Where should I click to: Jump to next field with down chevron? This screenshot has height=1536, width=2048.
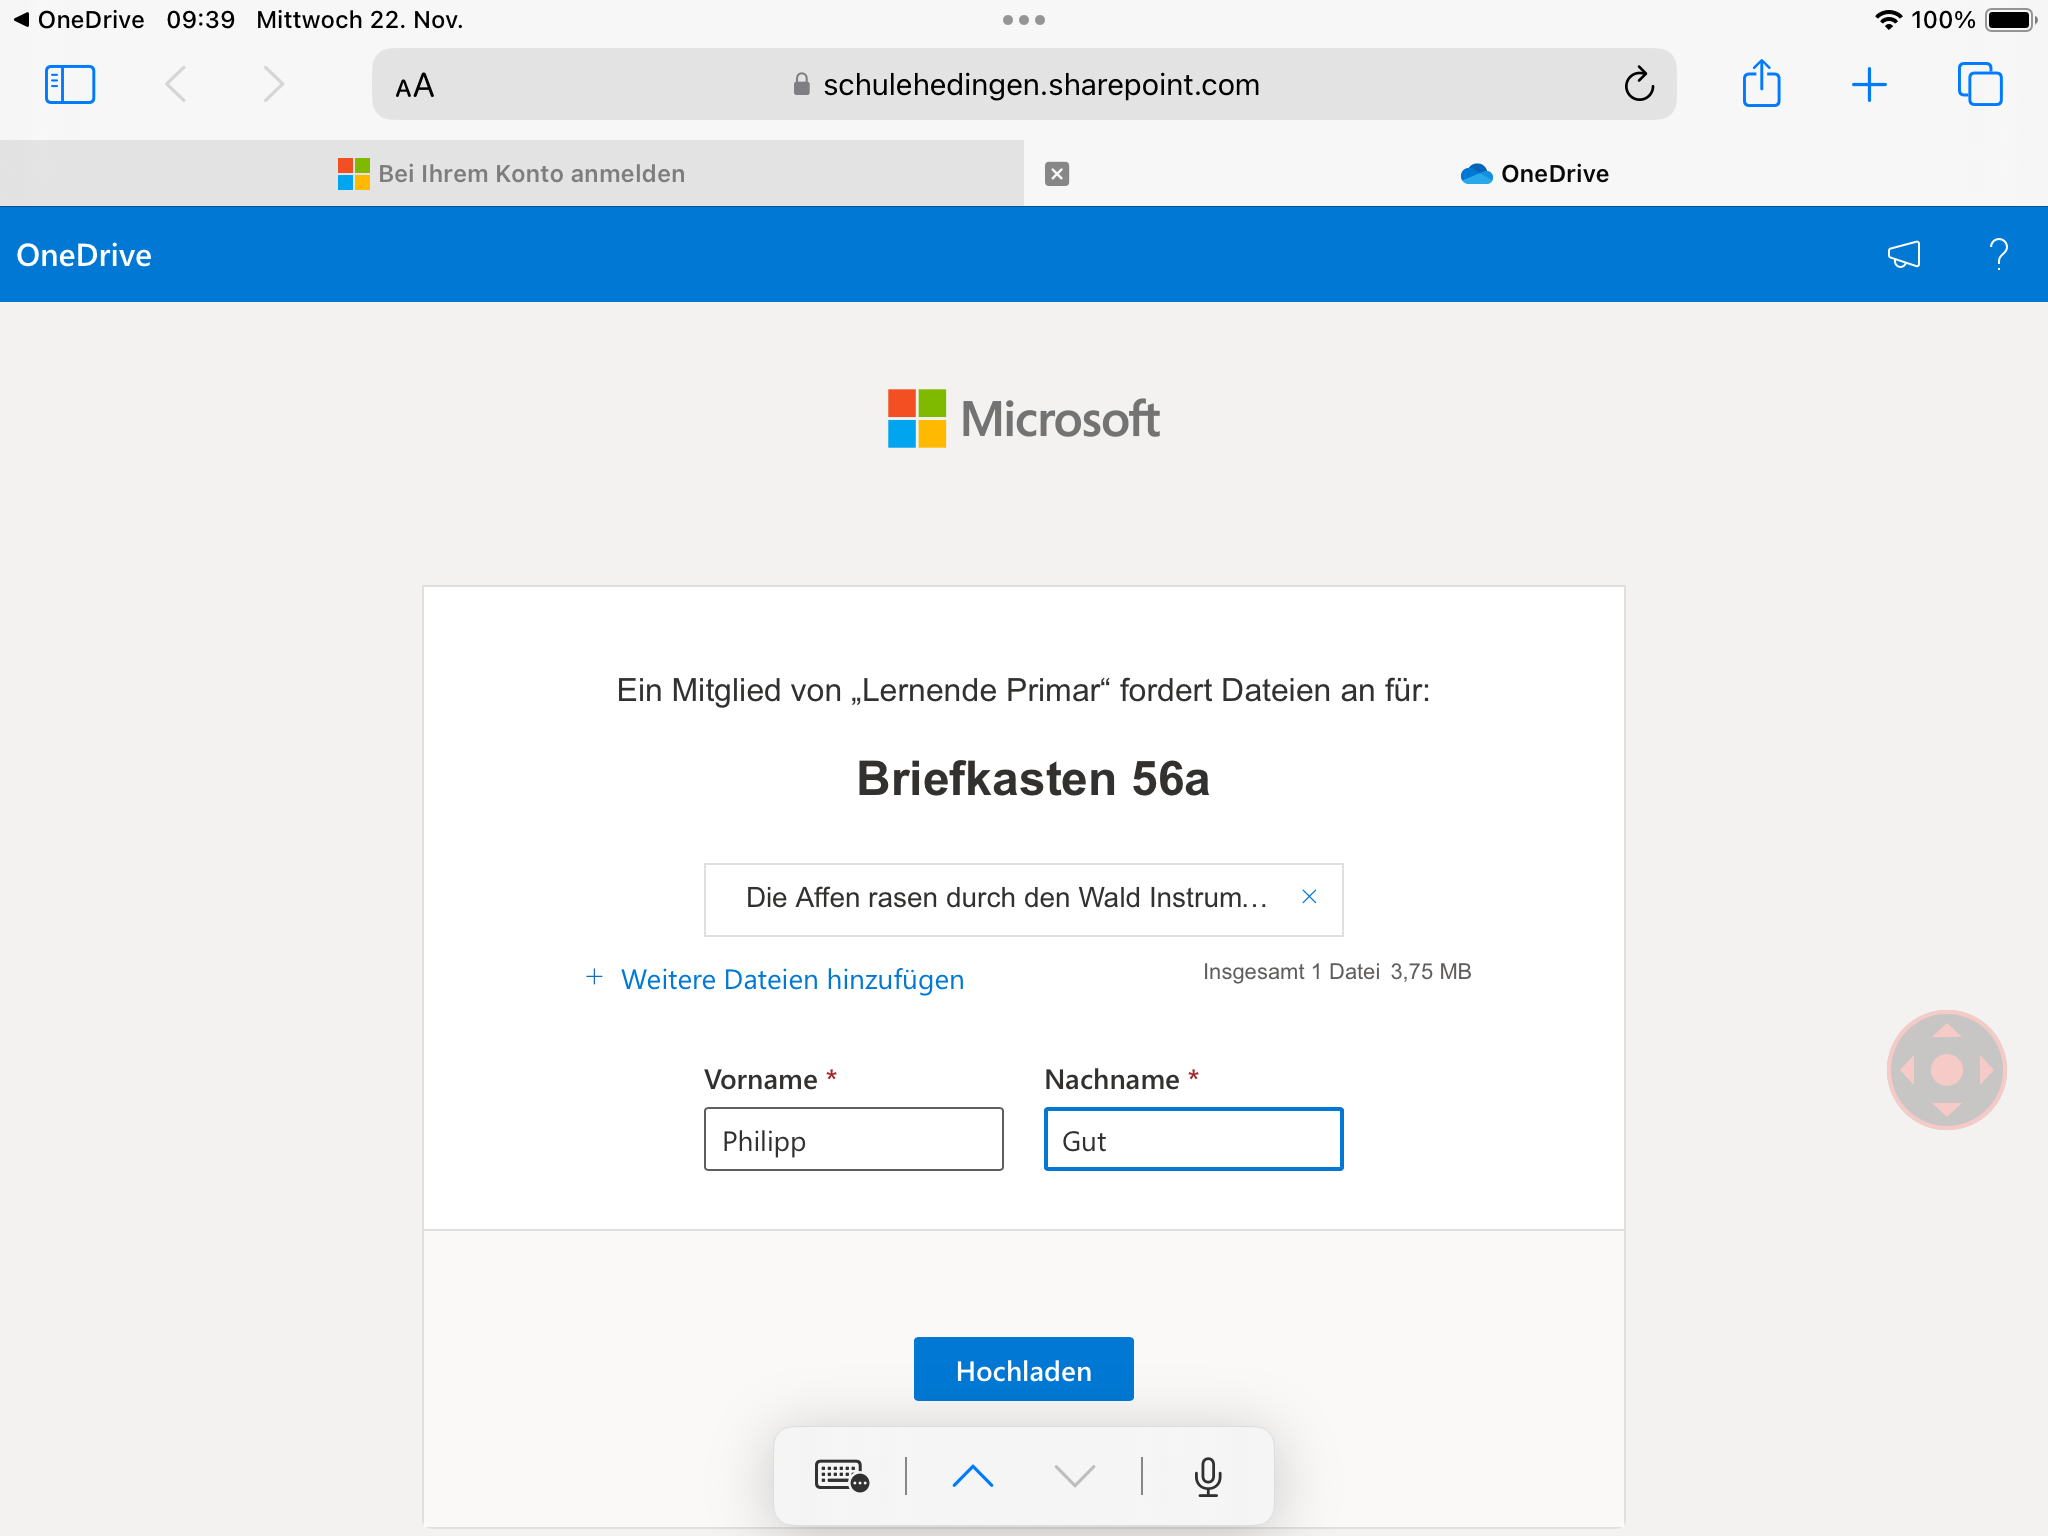[x=1075, y=1476]
